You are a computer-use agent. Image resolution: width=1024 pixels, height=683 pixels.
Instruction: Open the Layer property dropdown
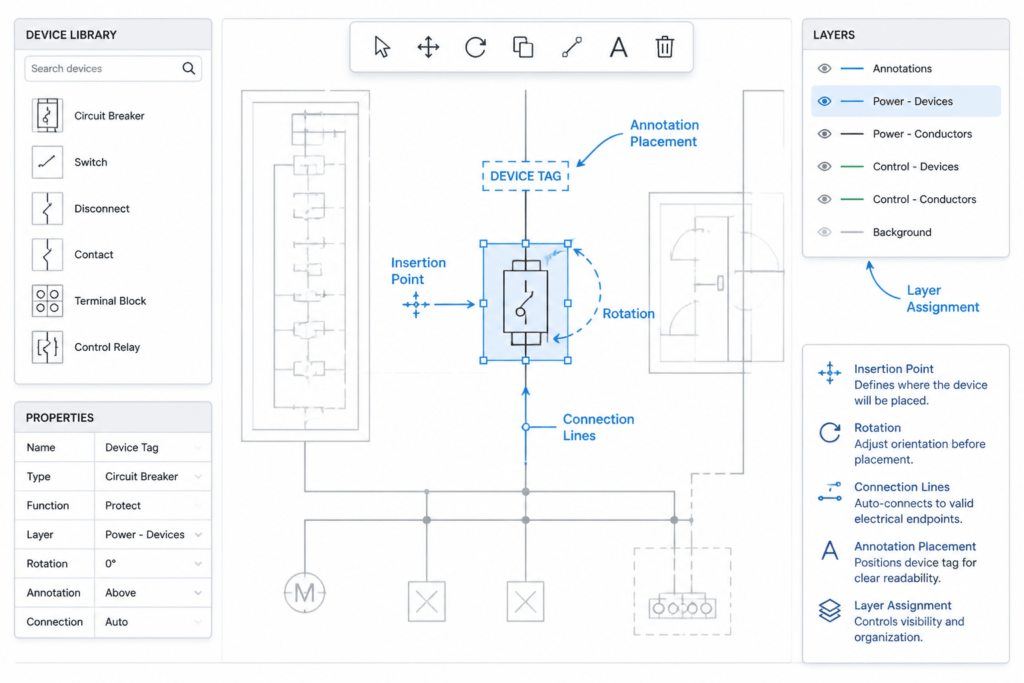(198, 535)
